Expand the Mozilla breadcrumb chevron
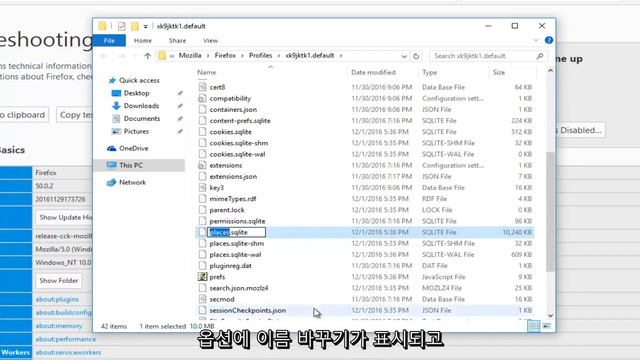The image size is (640, 360). [208, 56]
